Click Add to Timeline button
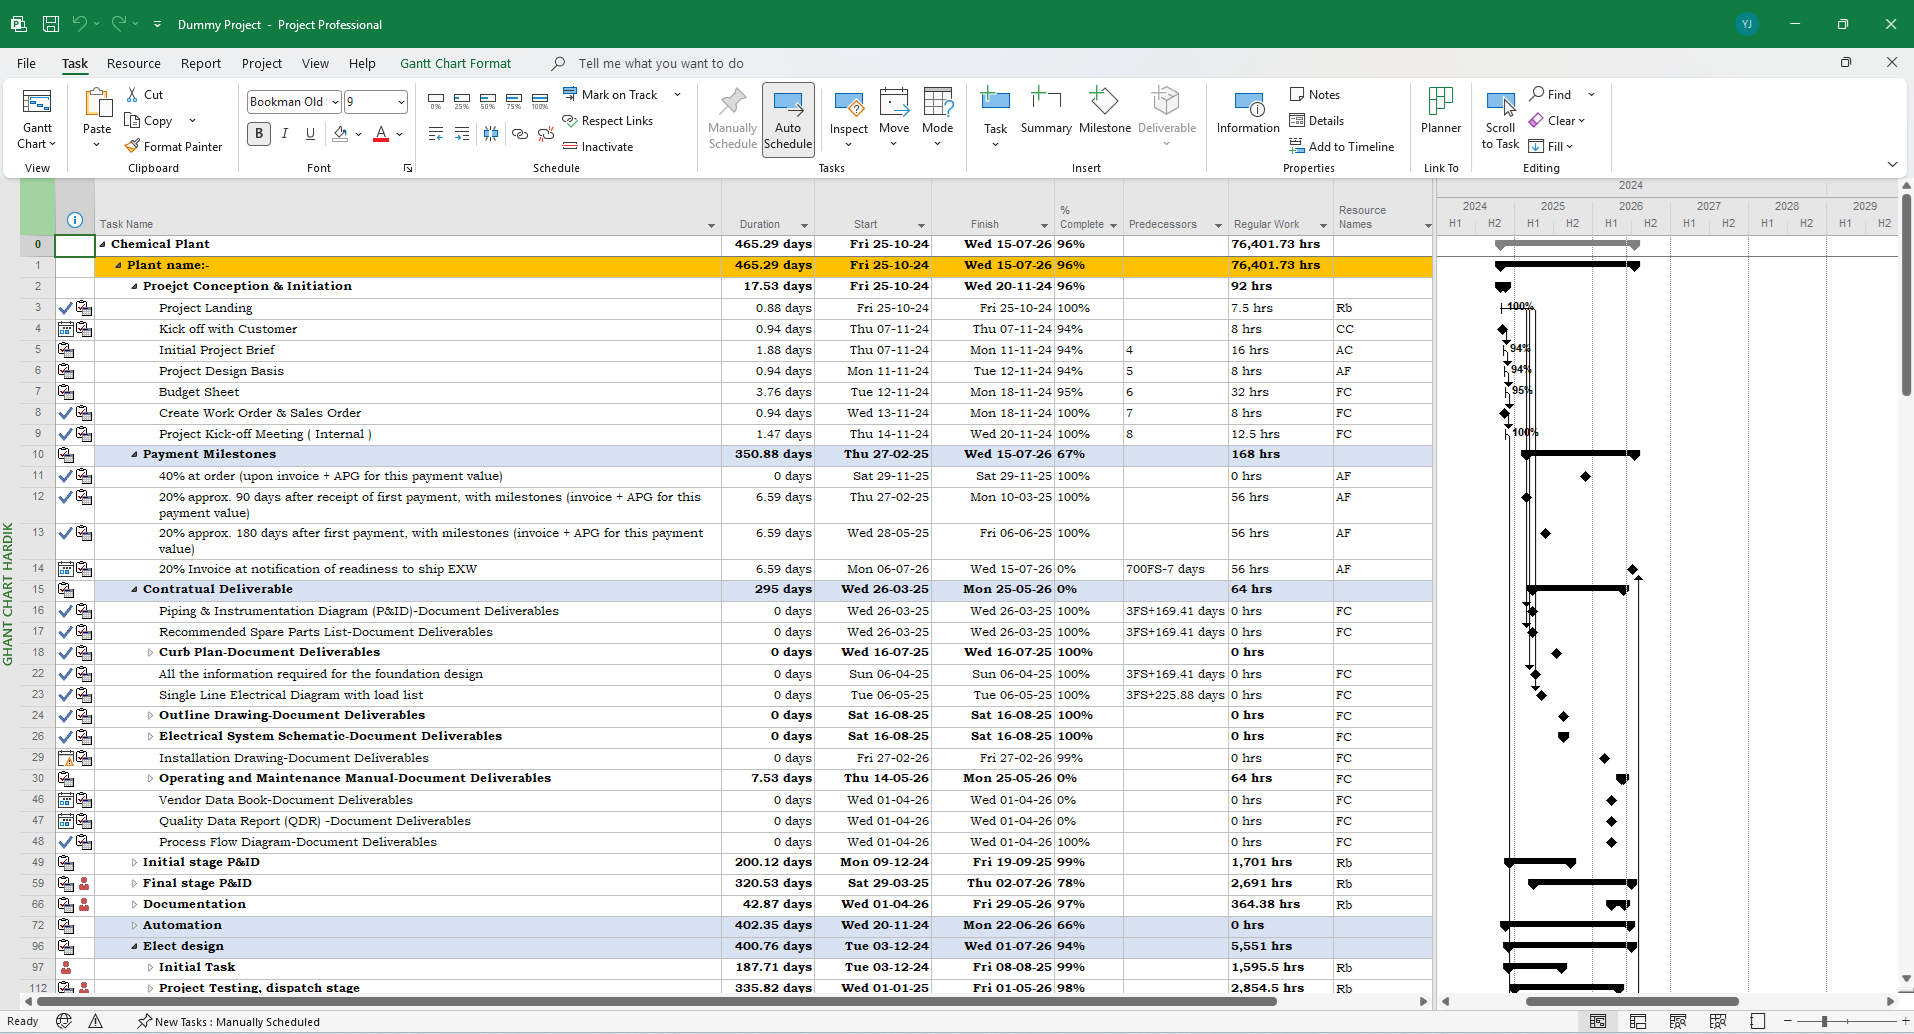Image resolution: width=1914 pixels, height=1034 pixels. coord(1341,146)
